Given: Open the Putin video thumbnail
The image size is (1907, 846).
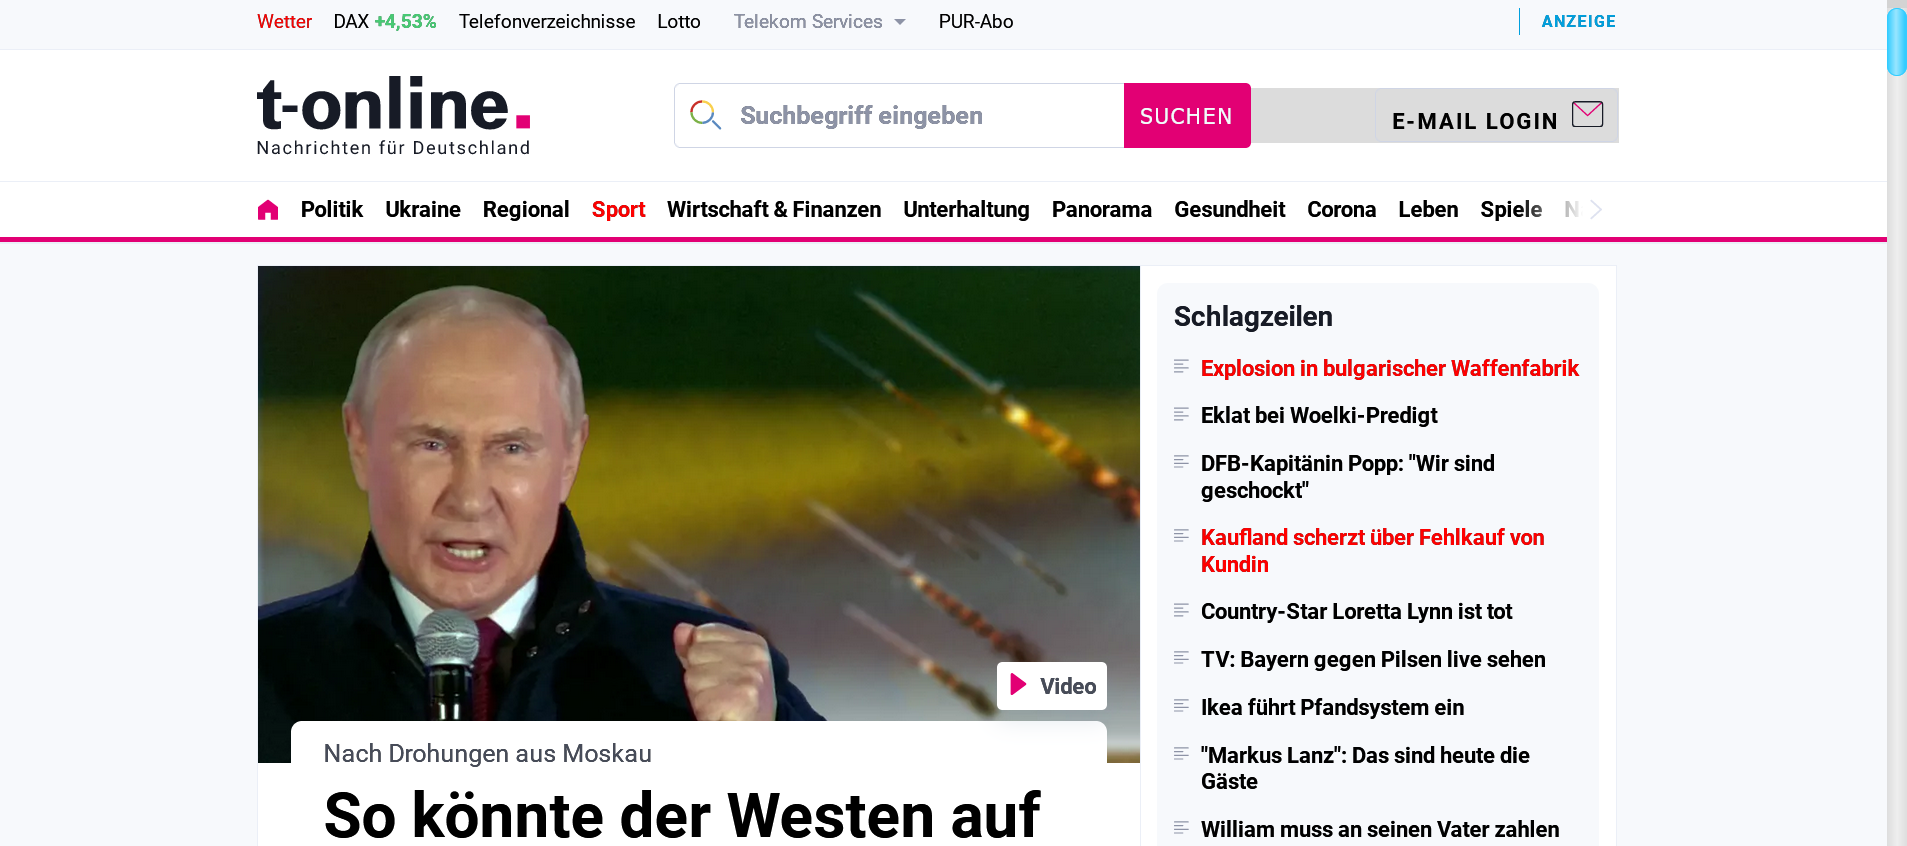Looking at the screenshot, I should point(699,493).
